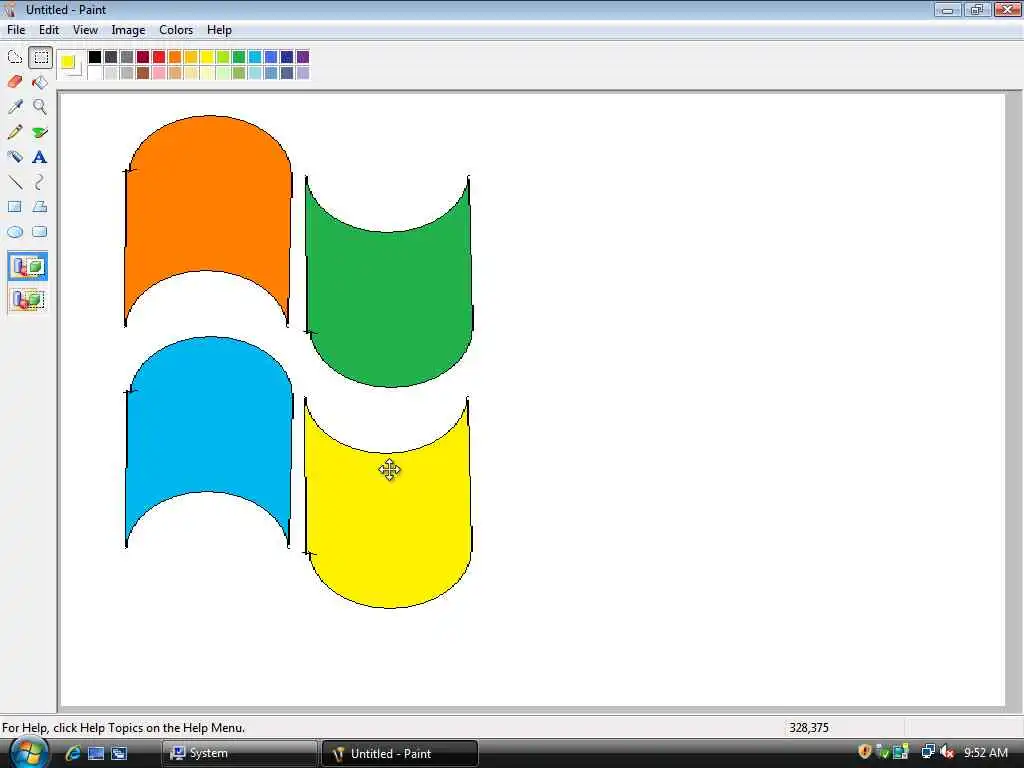
Task: Select the Text tool
Action: 40,157
